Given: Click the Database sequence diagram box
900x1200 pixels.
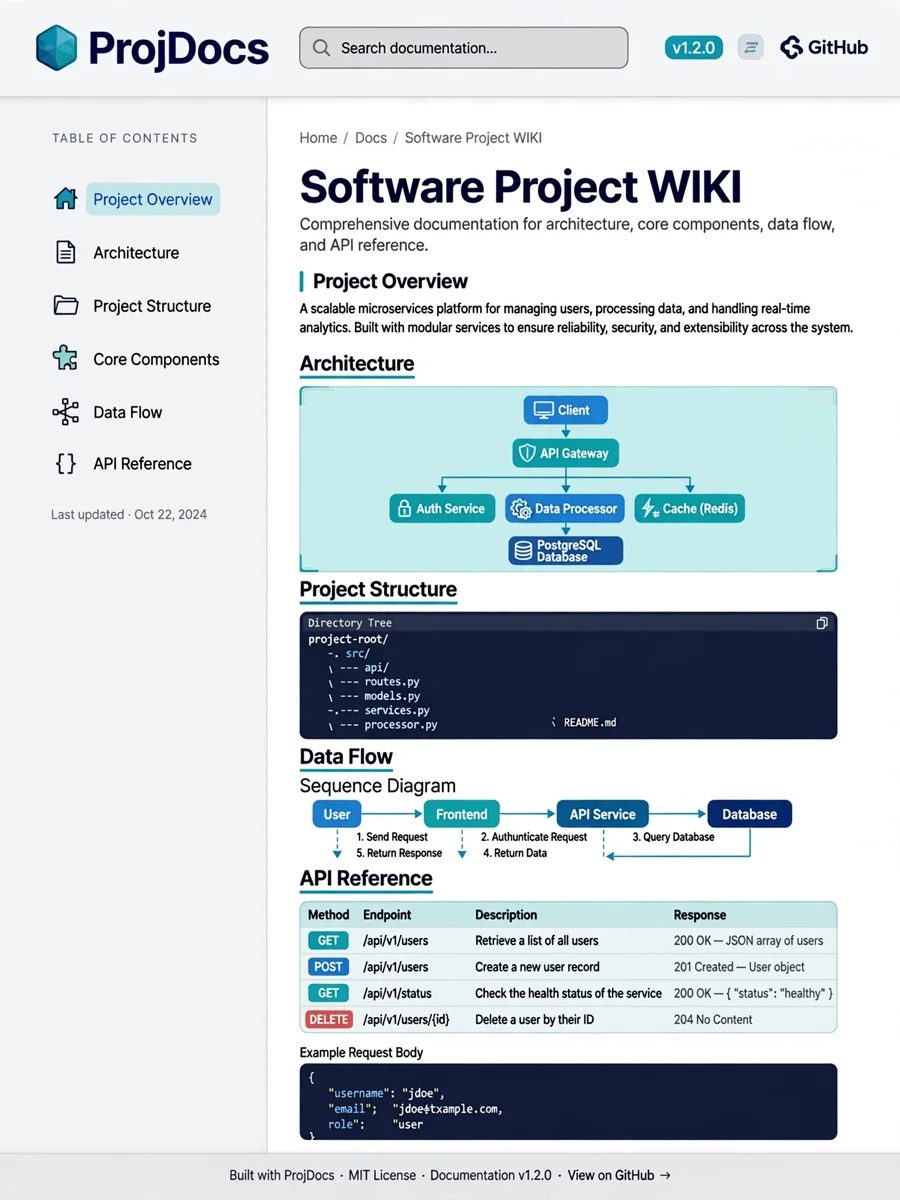Looking at the screenshot, I should (x=750, y=814).
